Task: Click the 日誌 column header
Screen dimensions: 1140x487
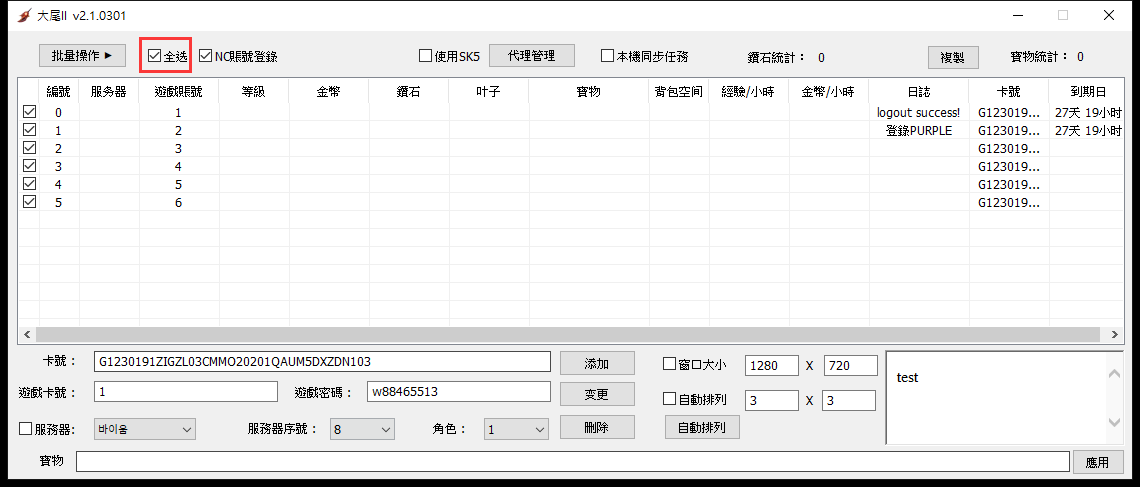Action: 918,92
